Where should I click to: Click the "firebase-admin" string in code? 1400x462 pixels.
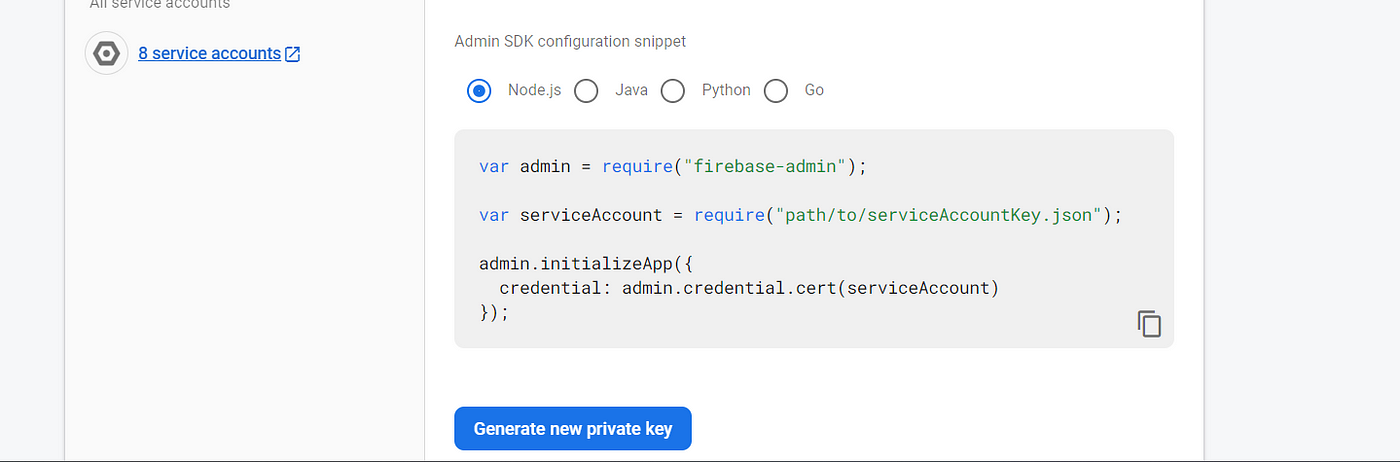tap(765, 166)
